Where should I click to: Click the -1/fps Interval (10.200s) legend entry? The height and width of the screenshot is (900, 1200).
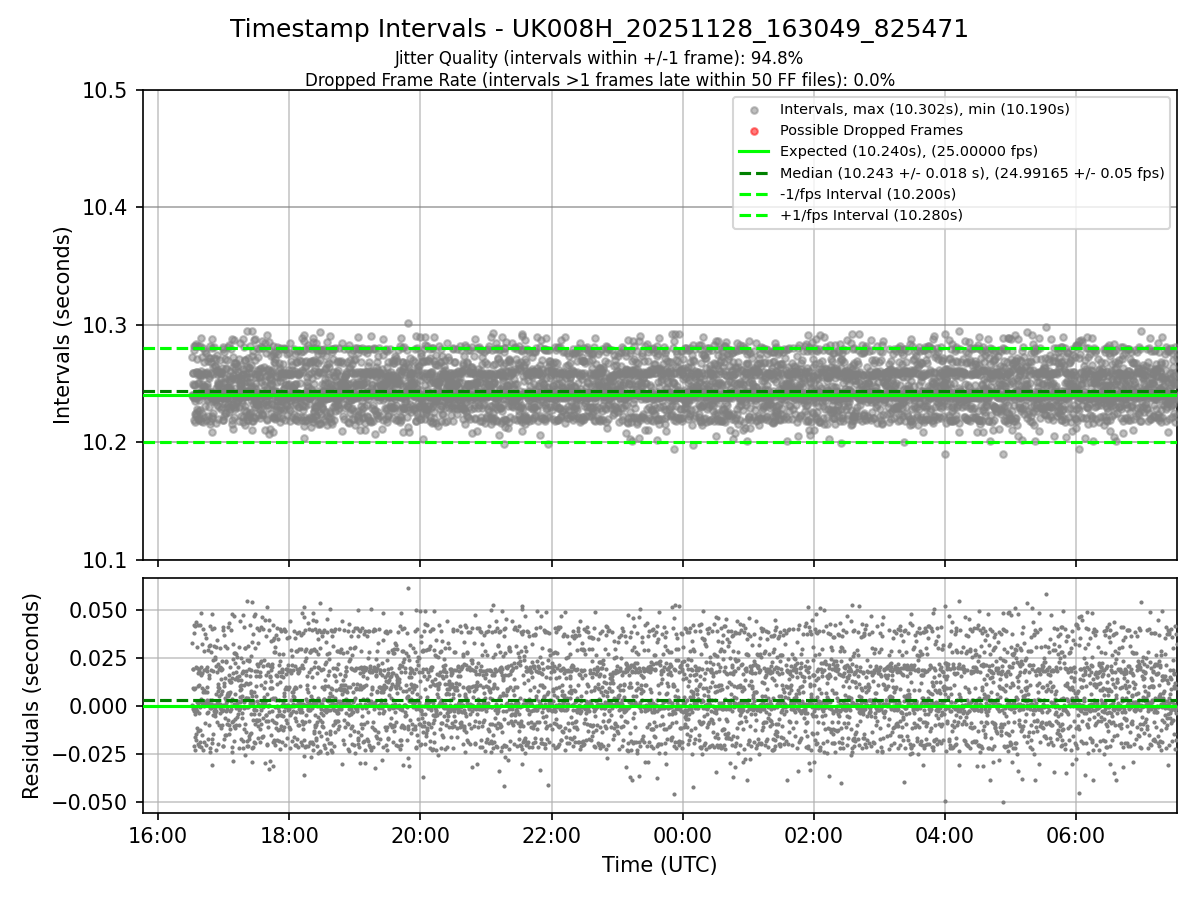(x=867, y=194)
